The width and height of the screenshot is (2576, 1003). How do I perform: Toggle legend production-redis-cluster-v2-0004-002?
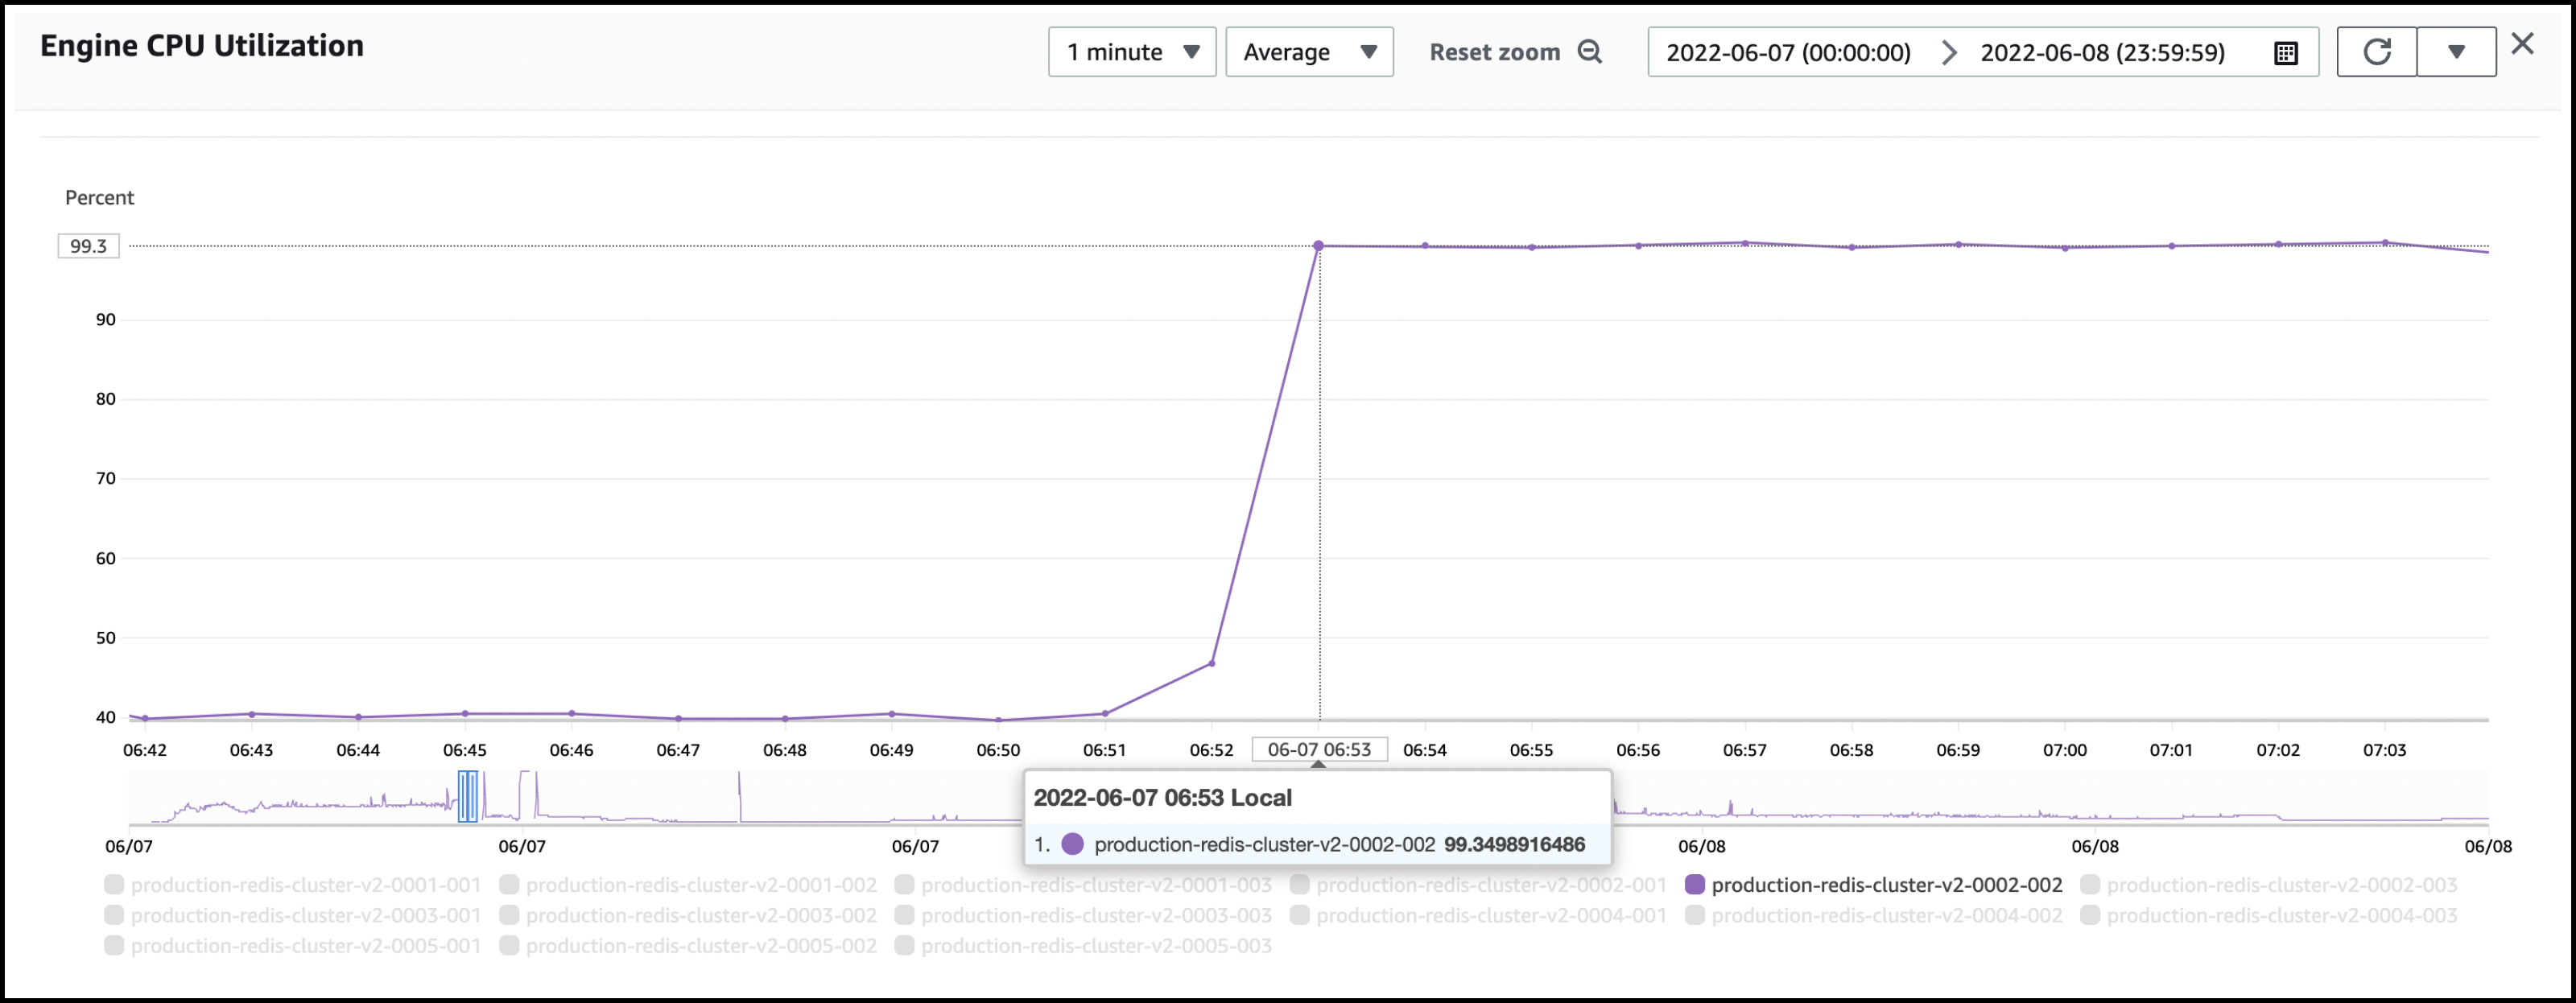pos(1874,915)
